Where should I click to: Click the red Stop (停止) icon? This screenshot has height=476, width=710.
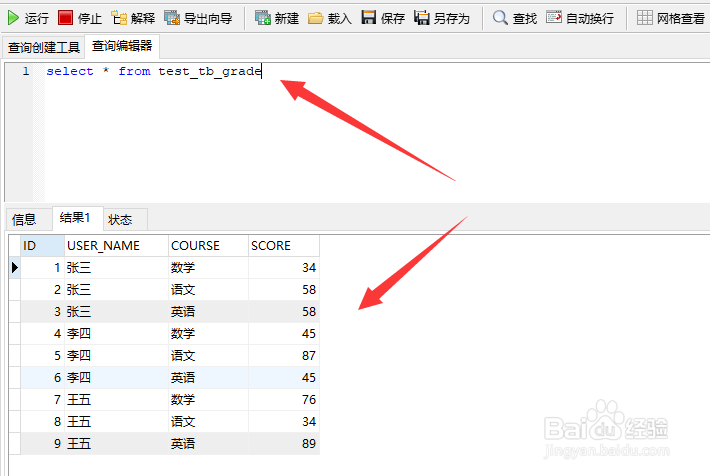pos(65,18)
